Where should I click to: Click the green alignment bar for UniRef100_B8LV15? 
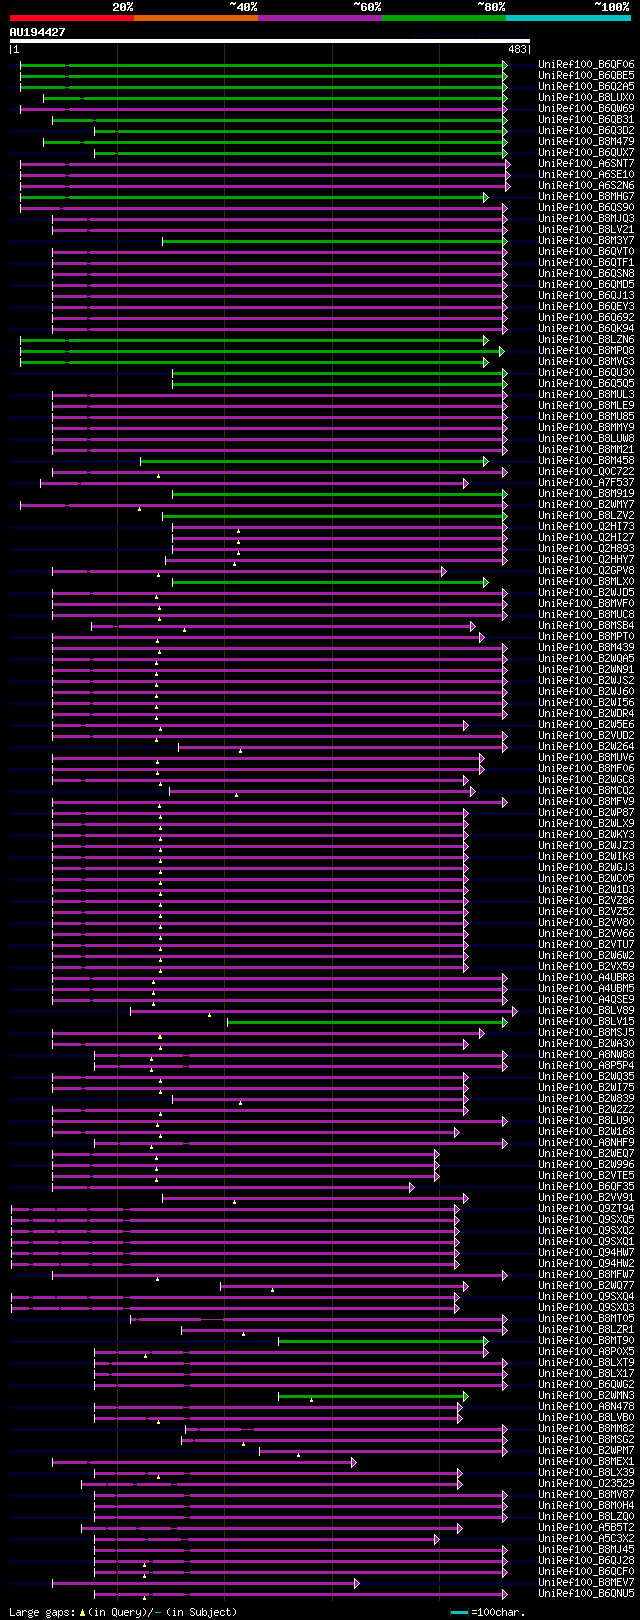click(367, 1022)
